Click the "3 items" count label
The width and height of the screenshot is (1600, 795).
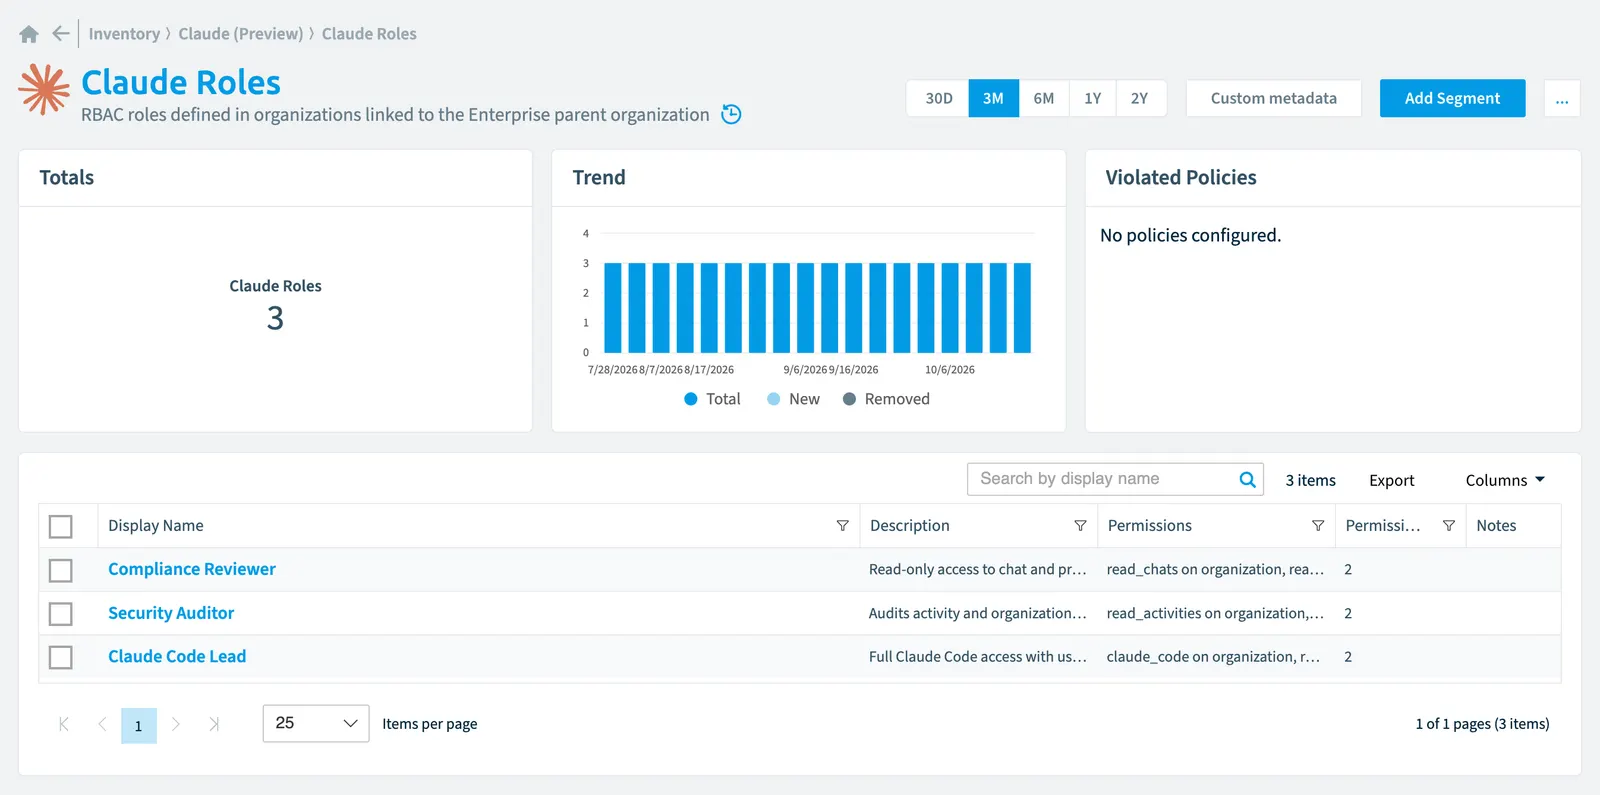(x=1310, y=480)
